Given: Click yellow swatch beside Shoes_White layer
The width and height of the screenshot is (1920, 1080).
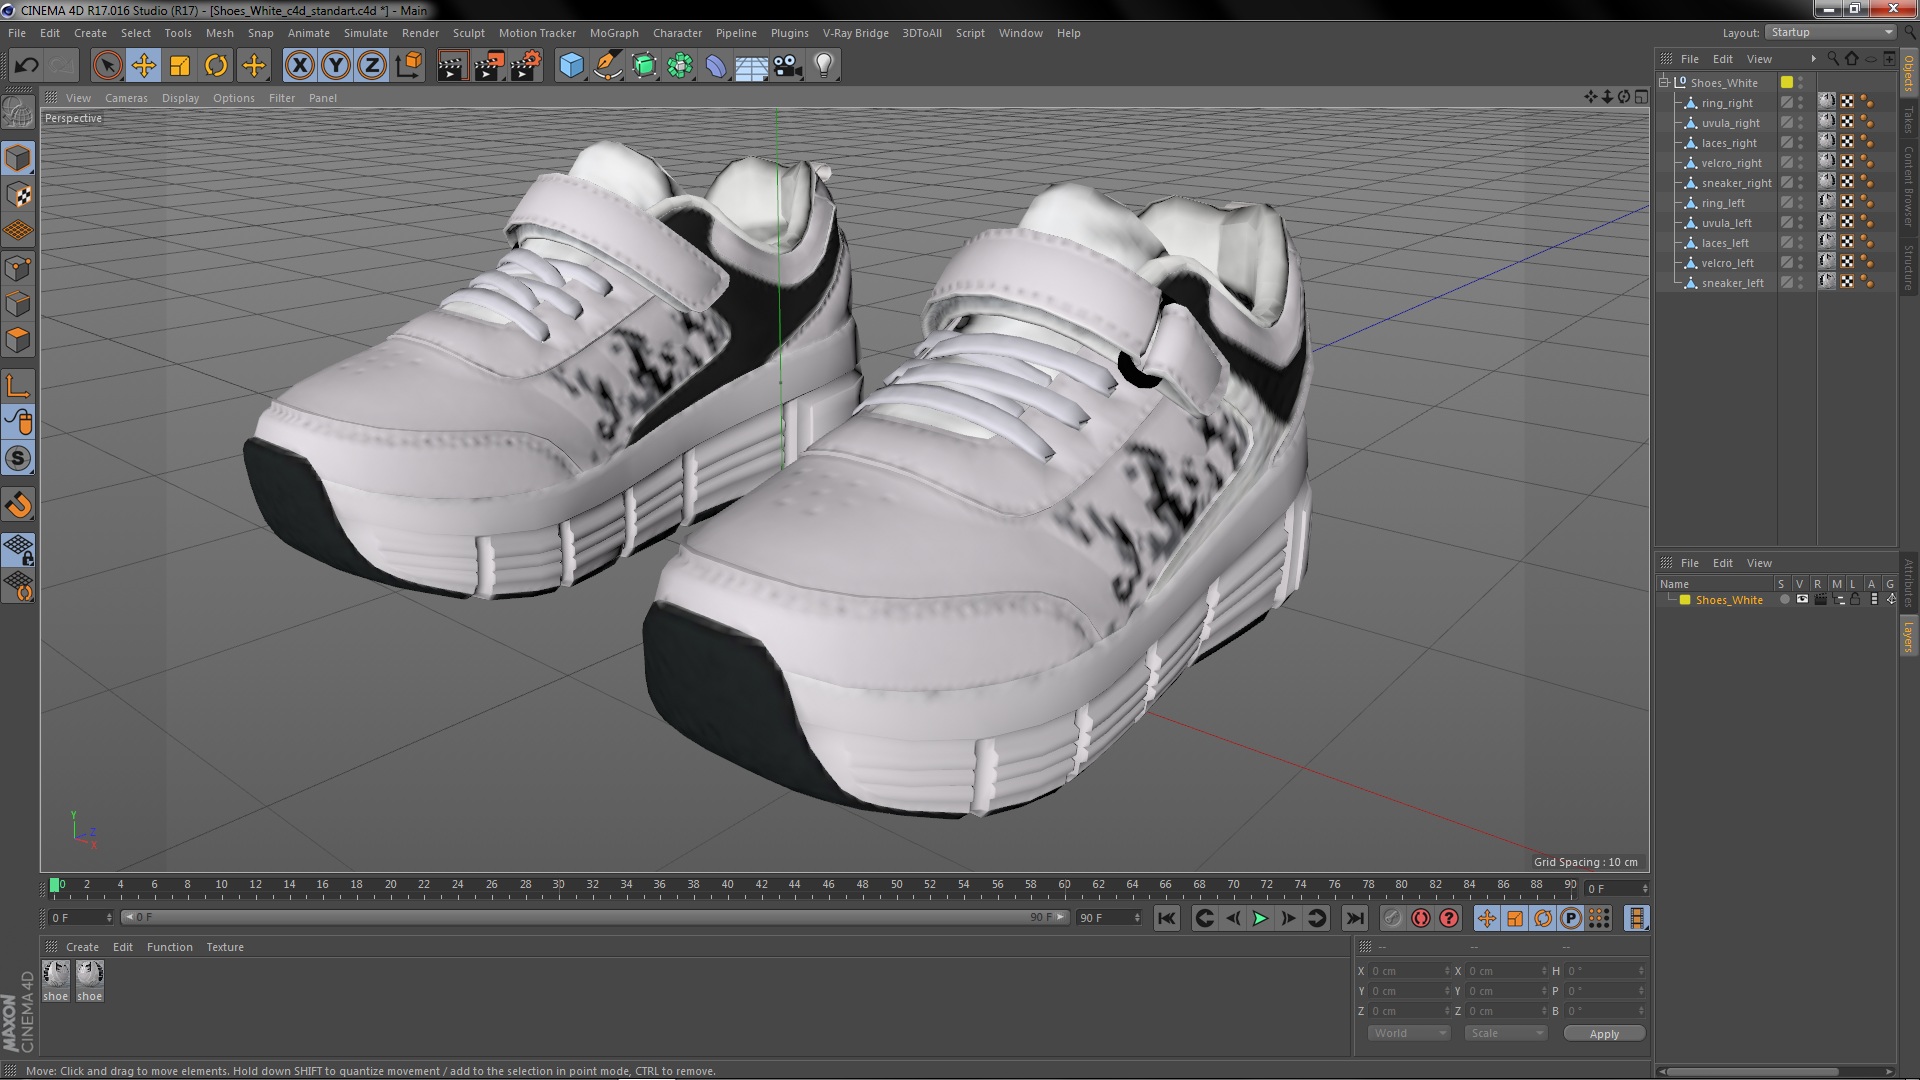Looking at the screenshot, I should tap(1685, 600).
